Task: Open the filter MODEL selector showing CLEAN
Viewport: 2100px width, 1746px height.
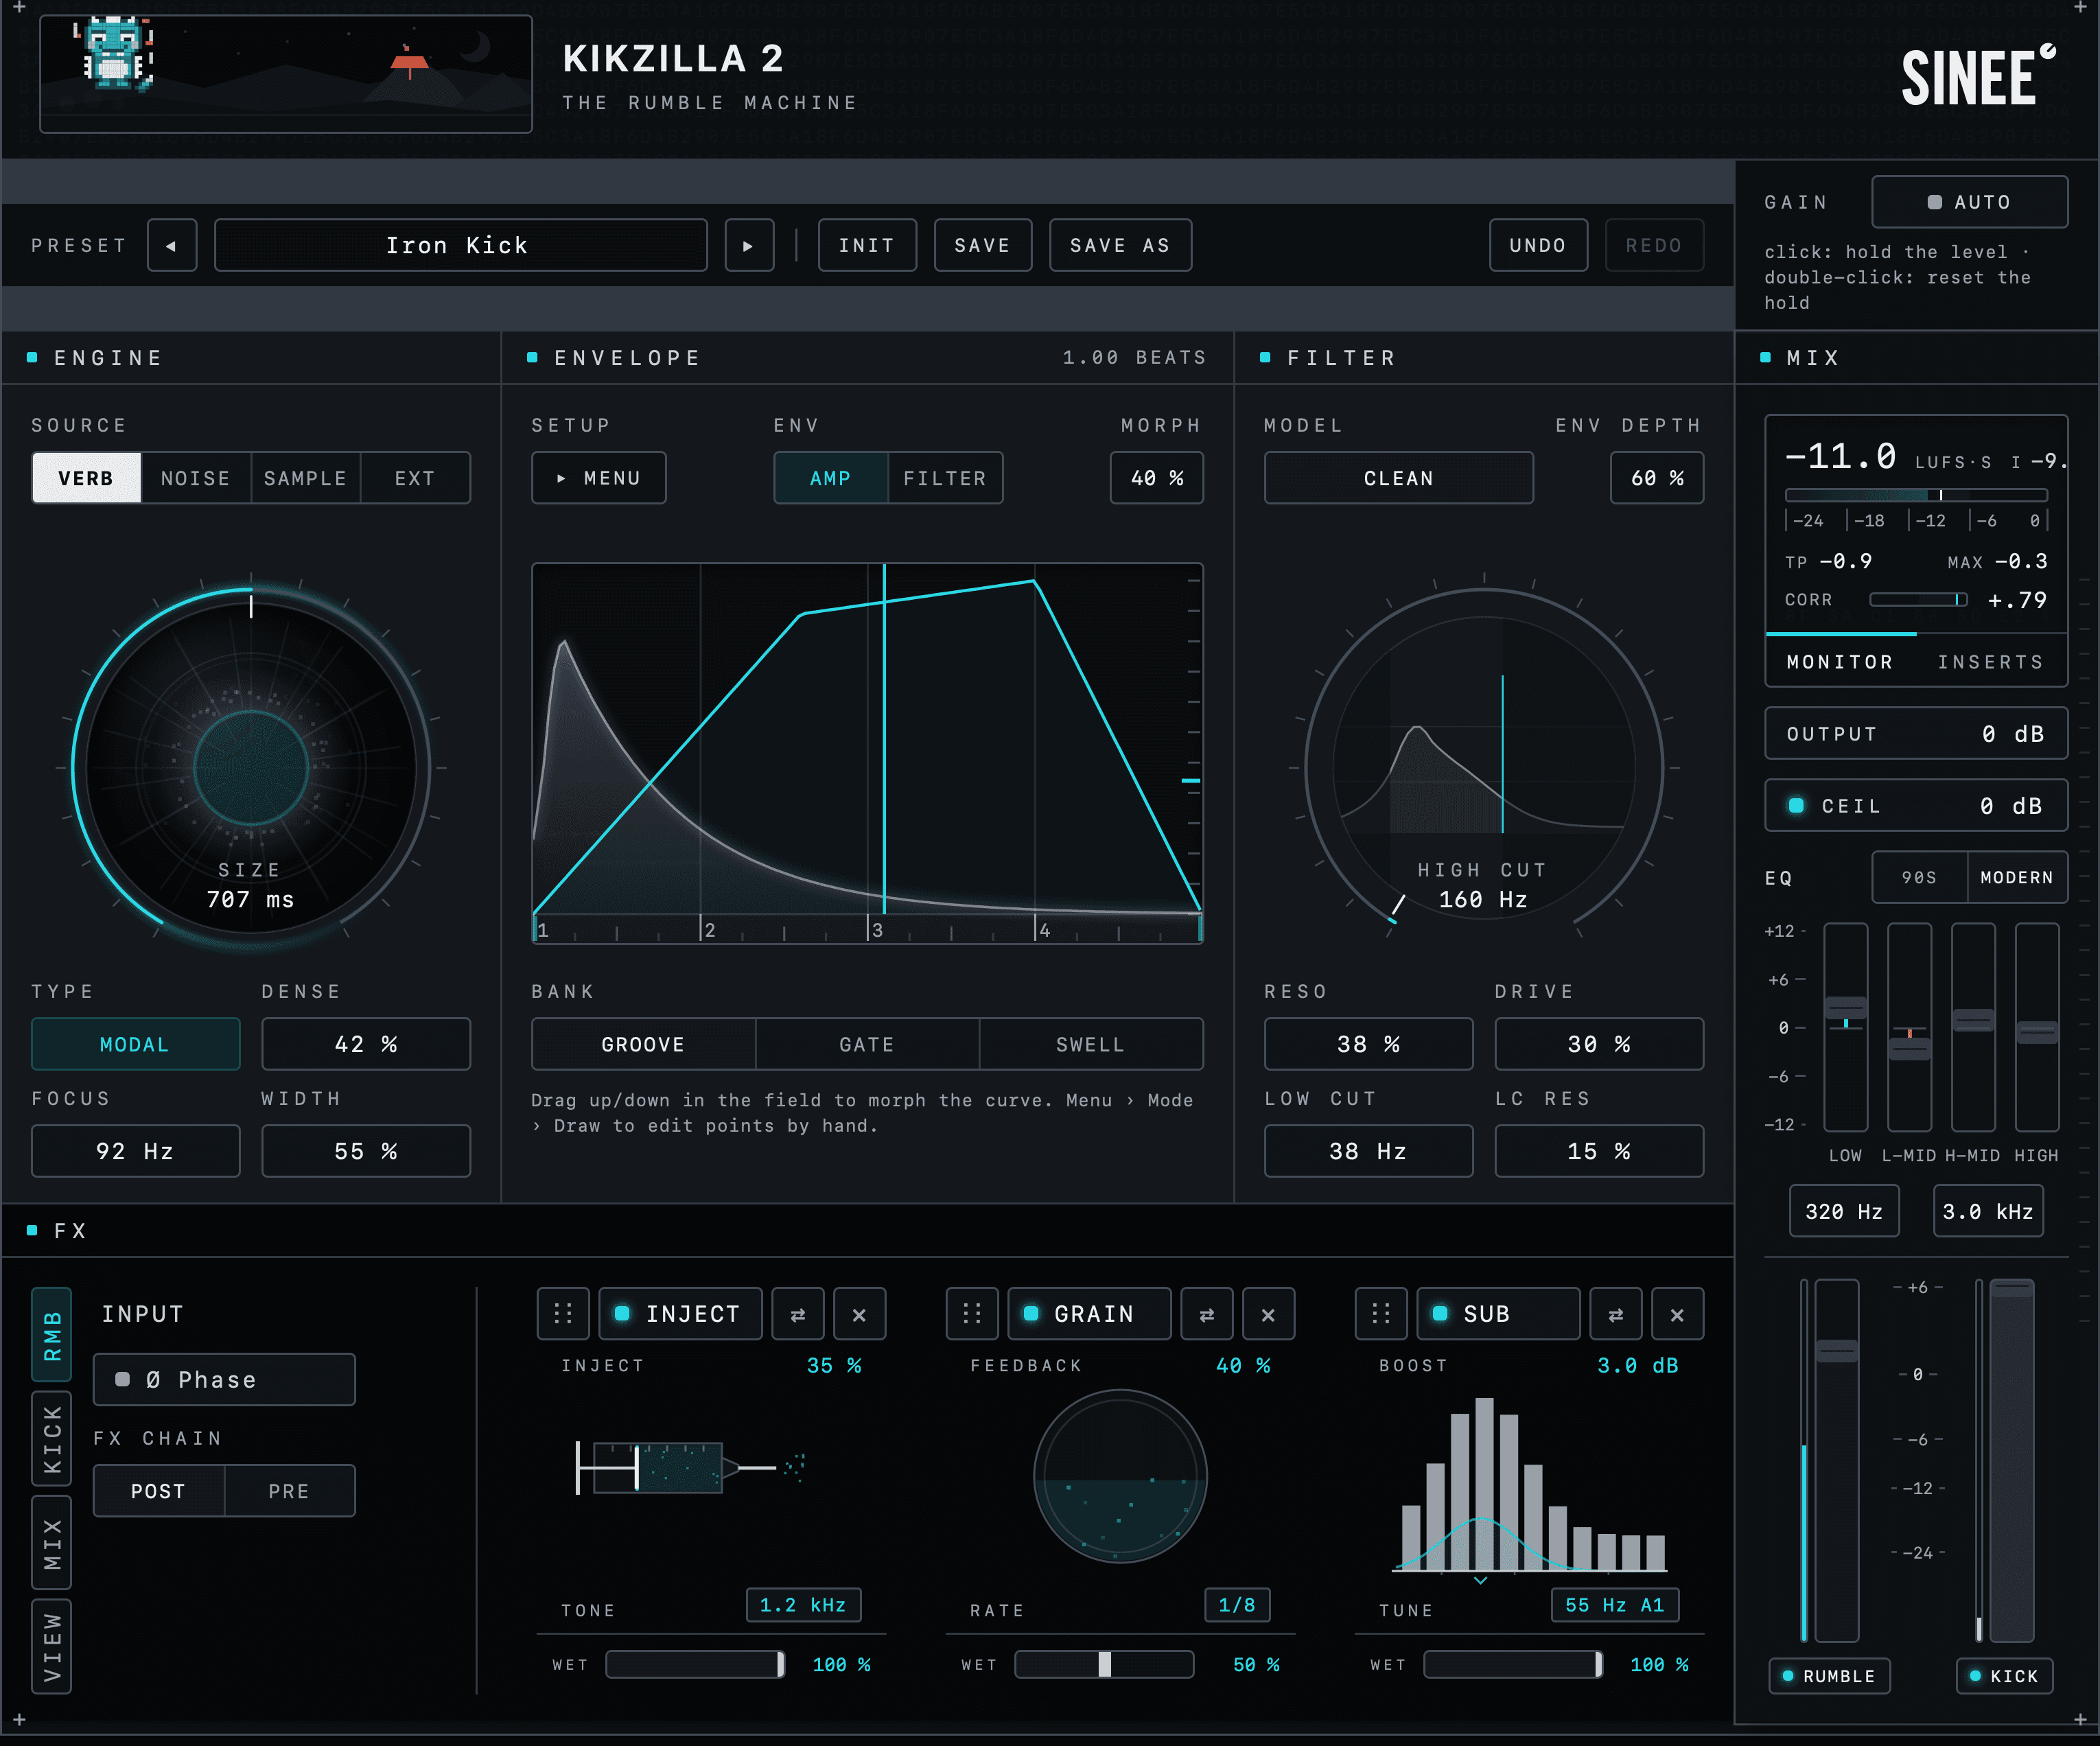Action: click(1398, 478)
